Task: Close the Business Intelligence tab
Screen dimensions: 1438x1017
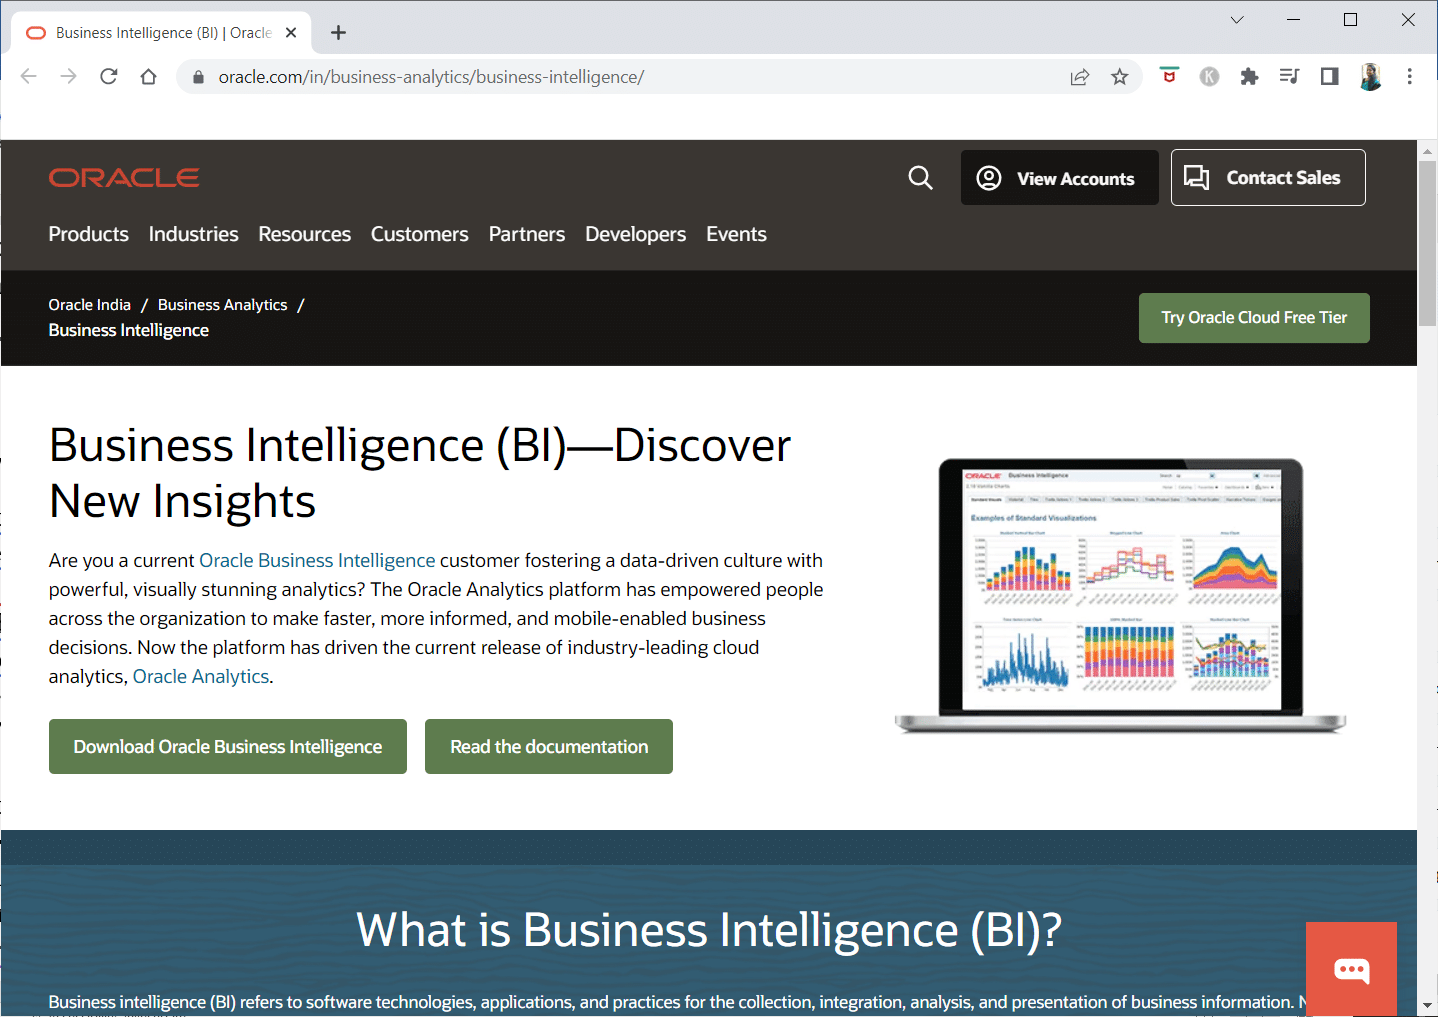Action: [291, 33]
